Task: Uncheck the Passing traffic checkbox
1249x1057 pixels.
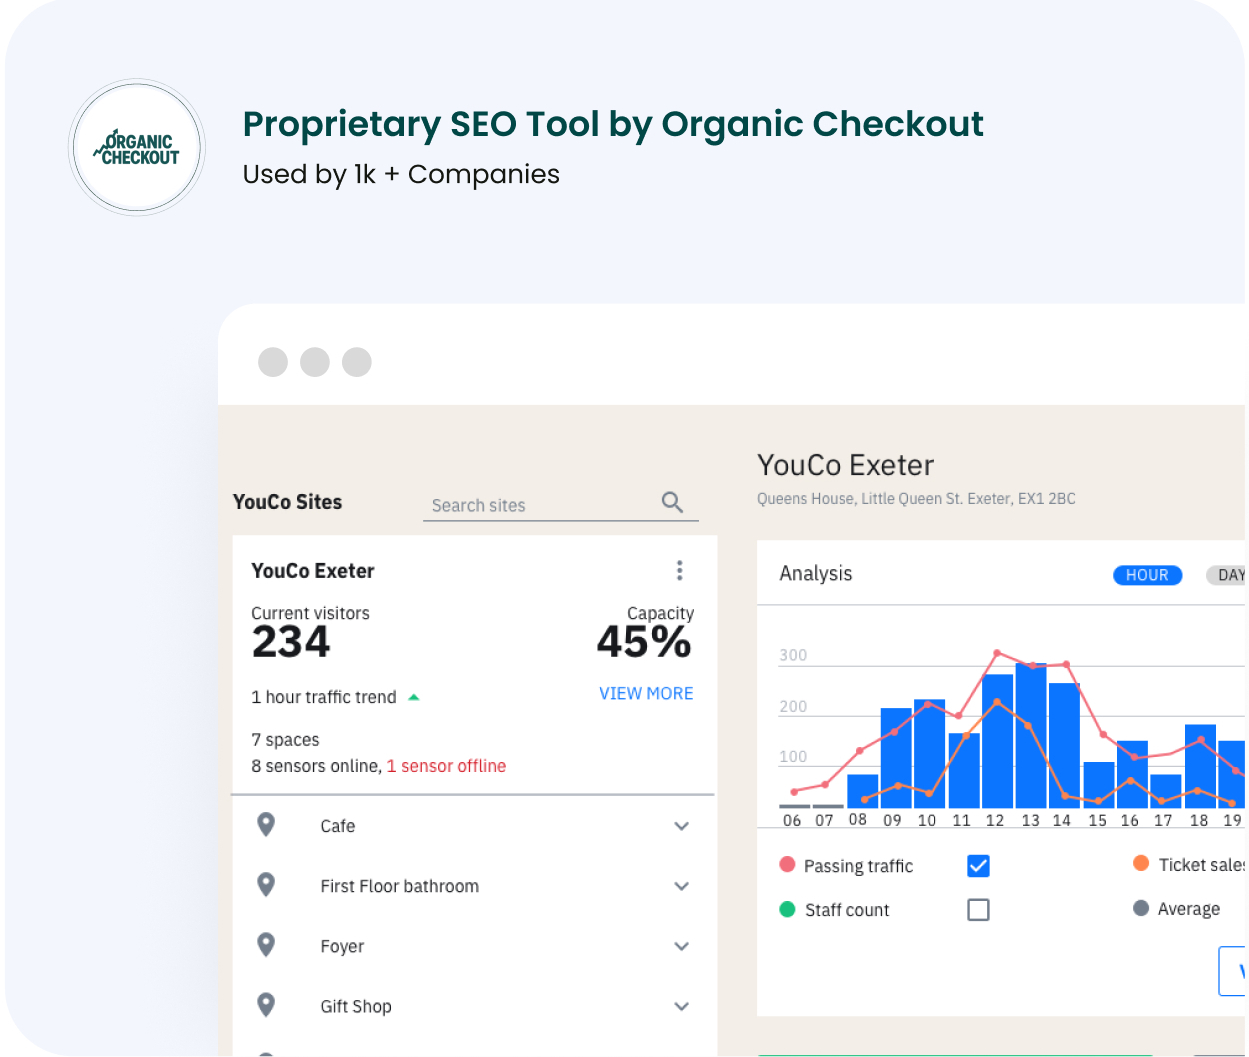Action: [x=978, y=866]
